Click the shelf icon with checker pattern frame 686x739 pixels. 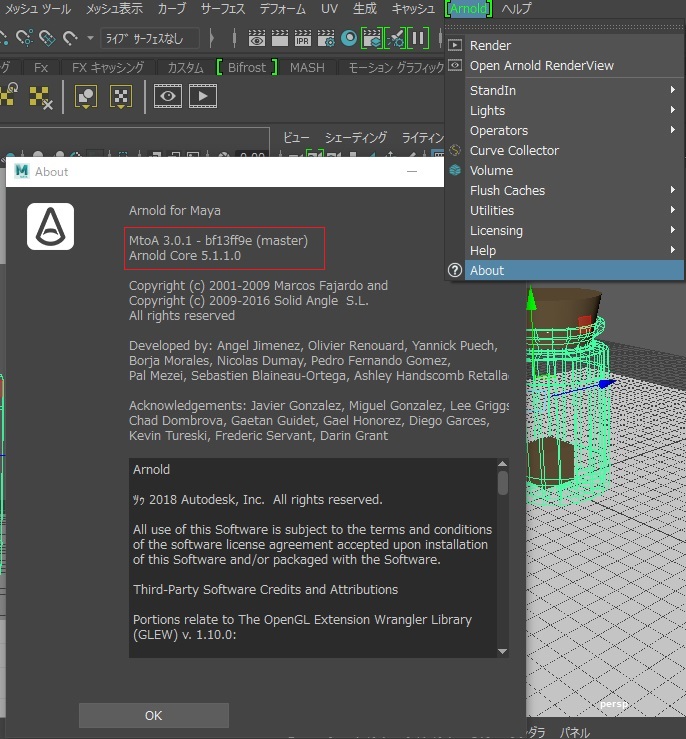coord(121,97)
